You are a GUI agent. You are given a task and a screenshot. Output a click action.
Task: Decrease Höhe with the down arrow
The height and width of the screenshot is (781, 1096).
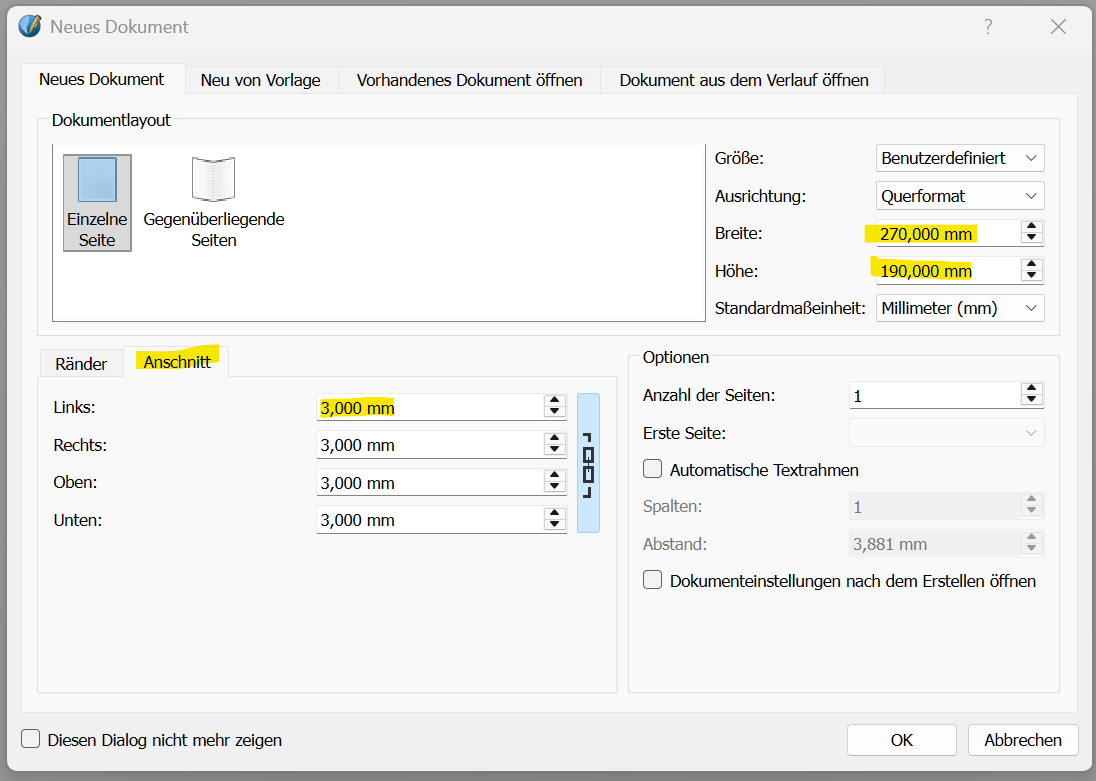(1031, 276)
